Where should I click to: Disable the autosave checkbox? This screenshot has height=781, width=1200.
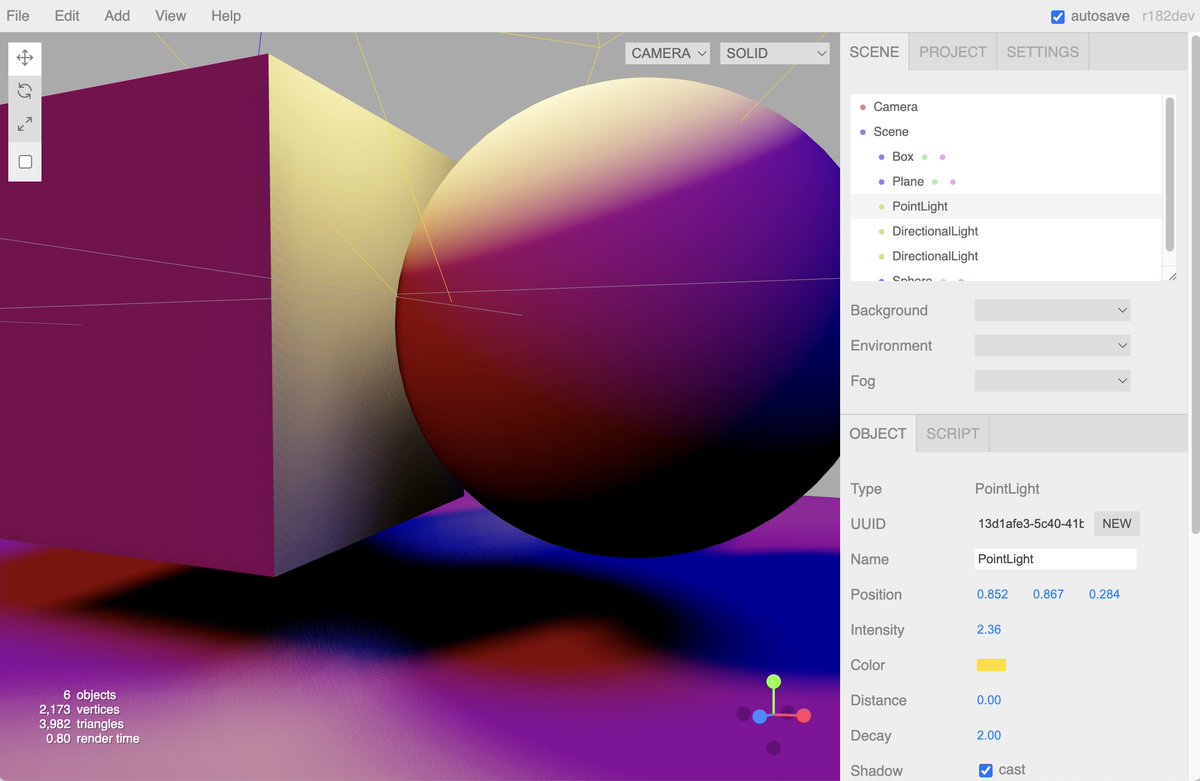click(x=1057, y=16)
